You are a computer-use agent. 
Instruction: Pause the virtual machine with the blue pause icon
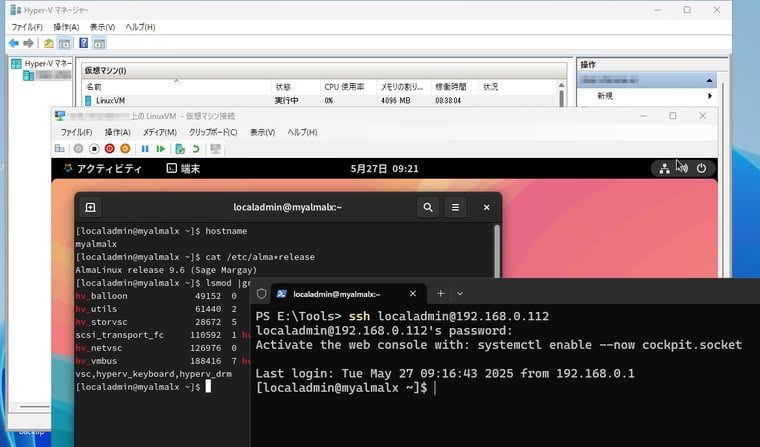144,148
